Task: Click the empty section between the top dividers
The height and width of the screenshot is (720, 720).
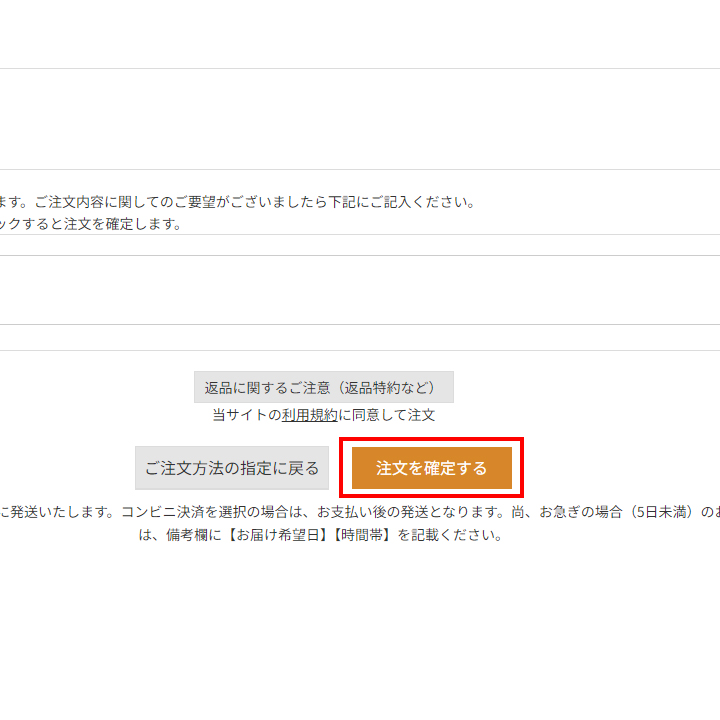Action: click(360, 118)
